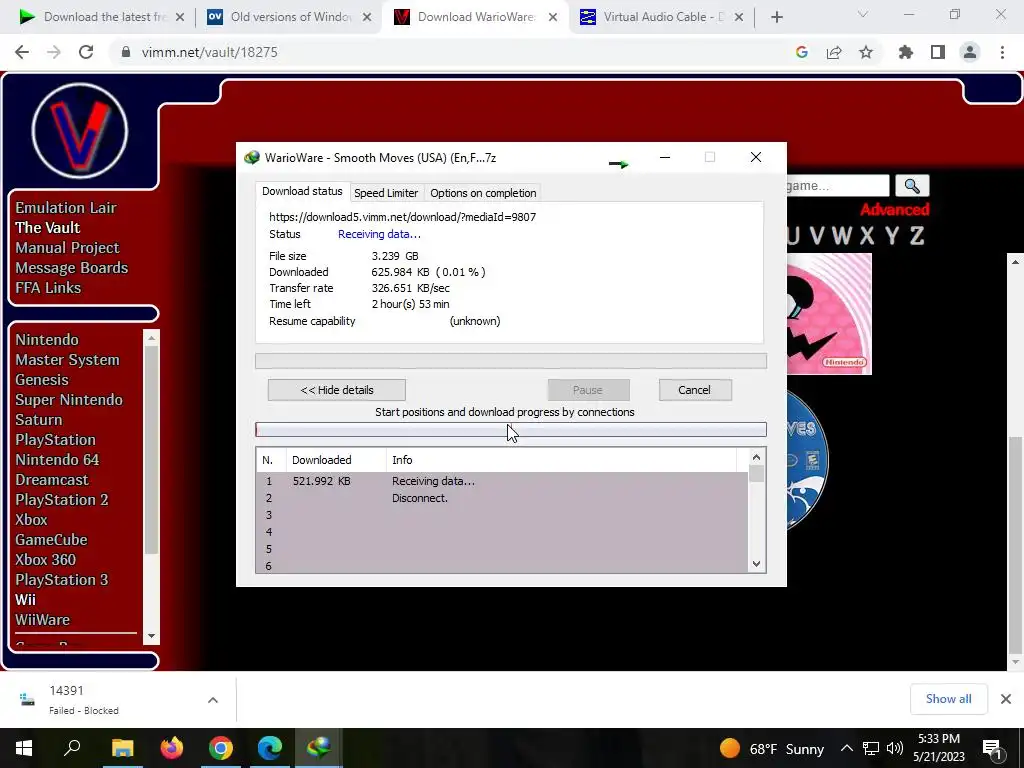Screen dimensions: 1024x768
Task: Click the console list scroll-up arrow
Action: (x=152, y=338)
